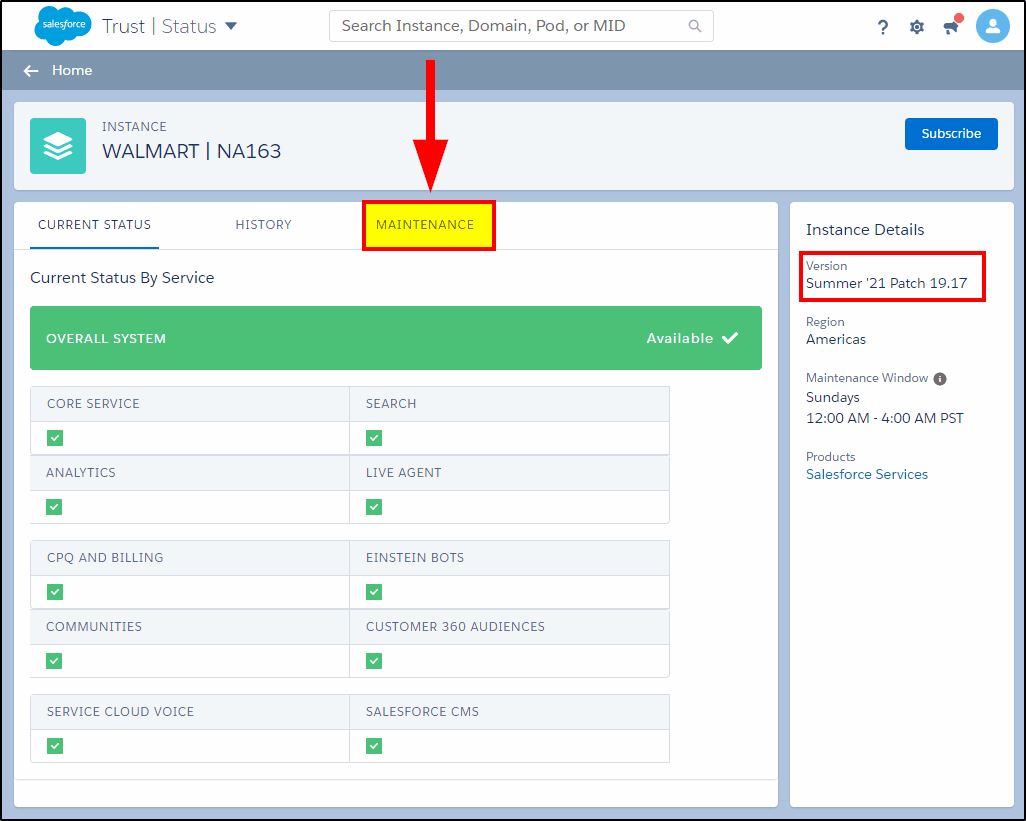1026x821 pixels.
Task: Click the Current Status By Service heading
Action: coord(122,277)
